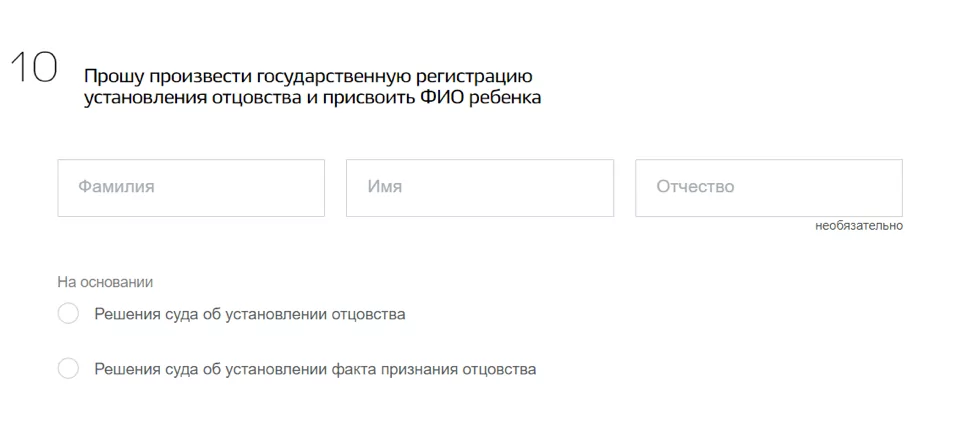
Task: Select radio circle for Решения суда об установлении отцовства
Action: tap(68, 314)
